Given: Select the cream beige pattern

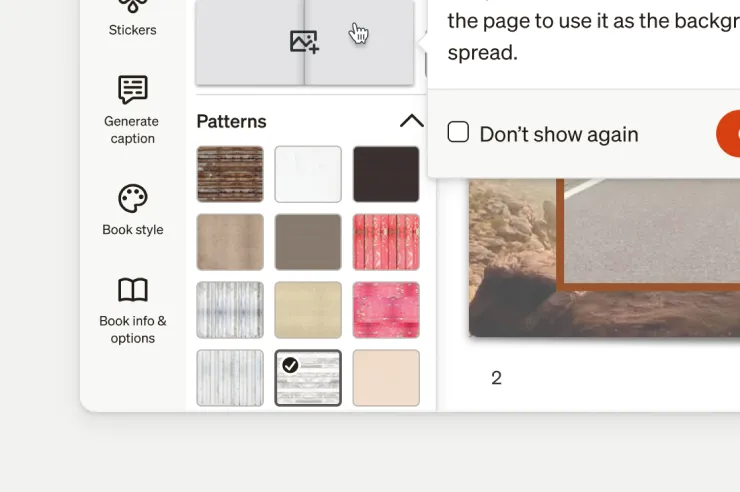Looking at the screenshot, I should coord(308,310).
